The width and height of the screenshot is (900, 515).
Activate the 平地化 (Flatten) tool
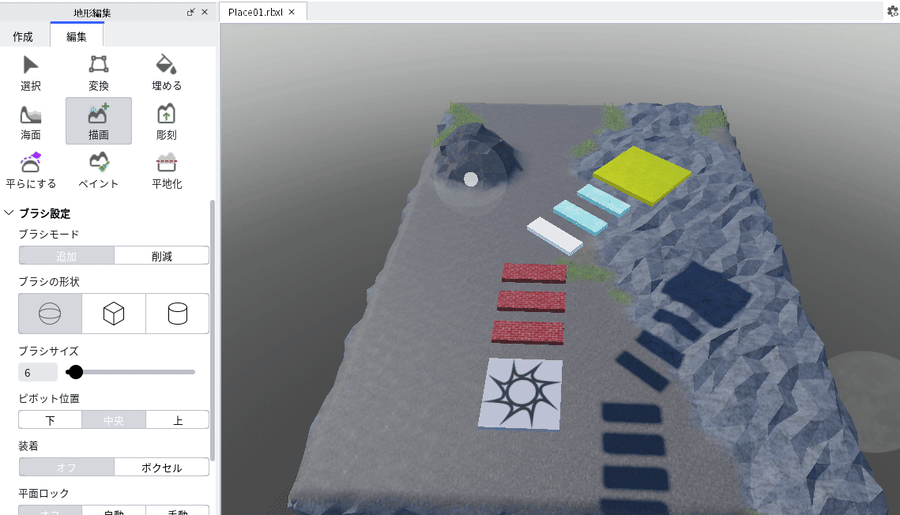pyautogui.click(x=166, y=171)
